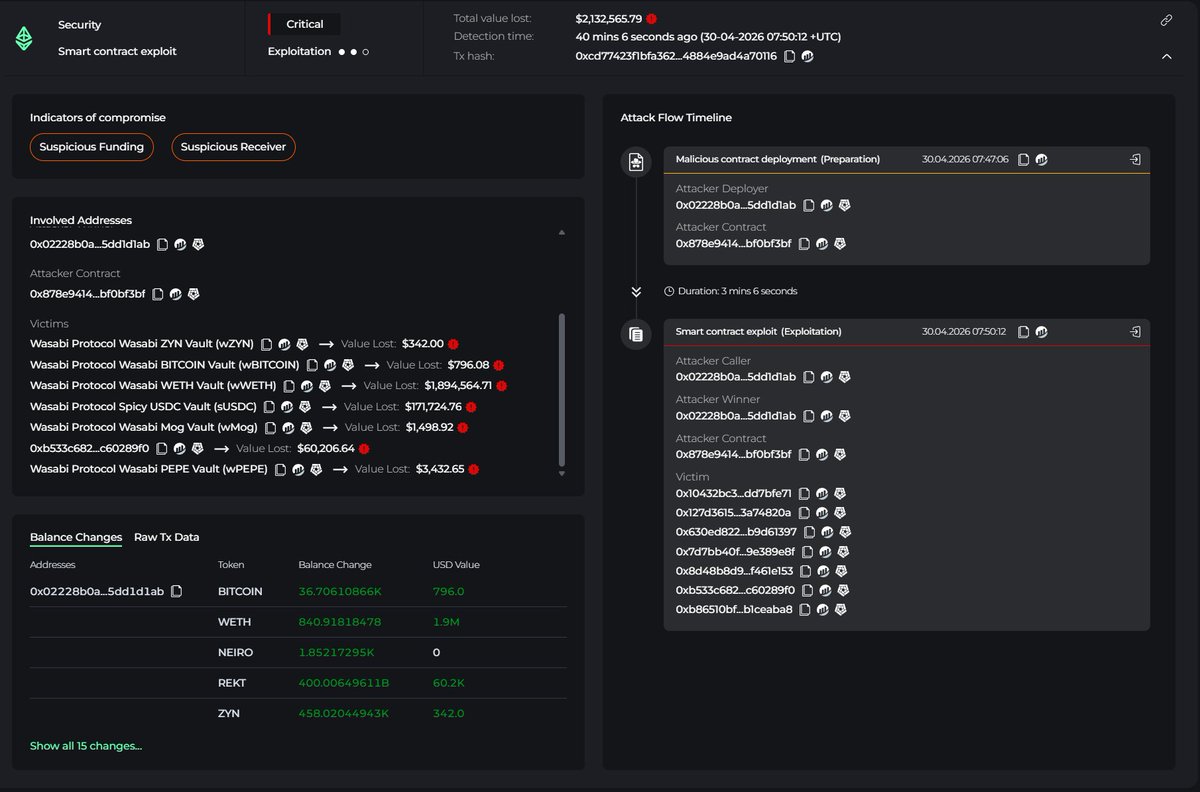The image size is (1200, 792).
Task: Open the Smart contract exploit step details
Action: [1135, 331]
